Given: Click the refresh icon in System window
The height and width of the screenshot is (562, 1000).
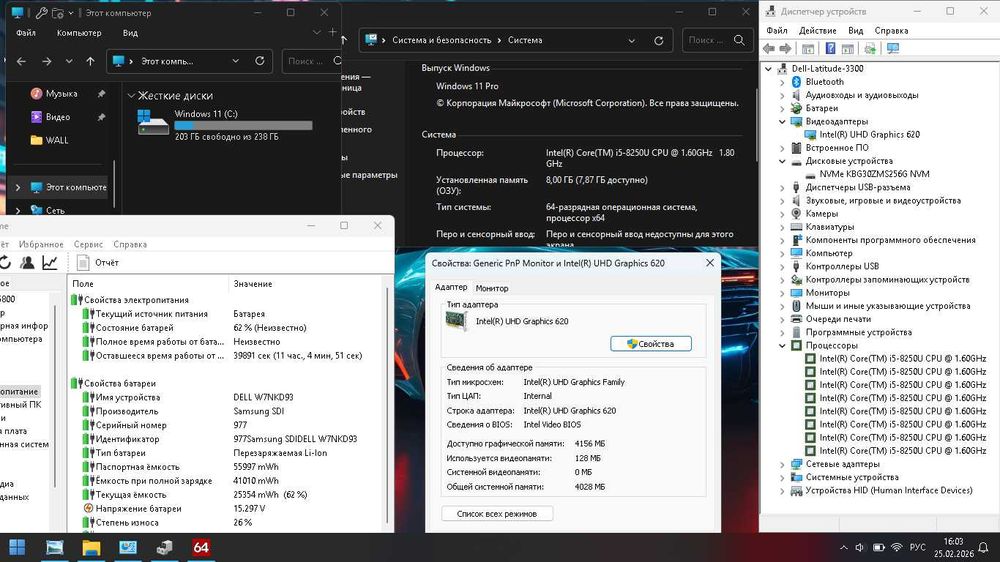Looking at the screenshot, I should tap(659, 40).
